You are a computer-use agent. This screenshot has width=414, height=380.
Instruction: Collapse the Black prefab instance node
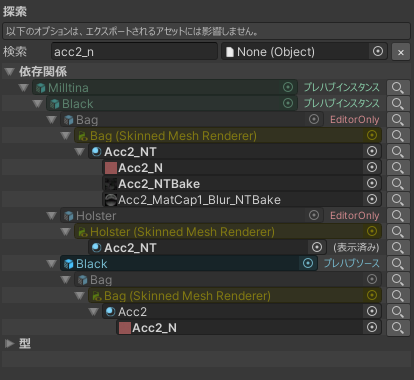point(37,104)
